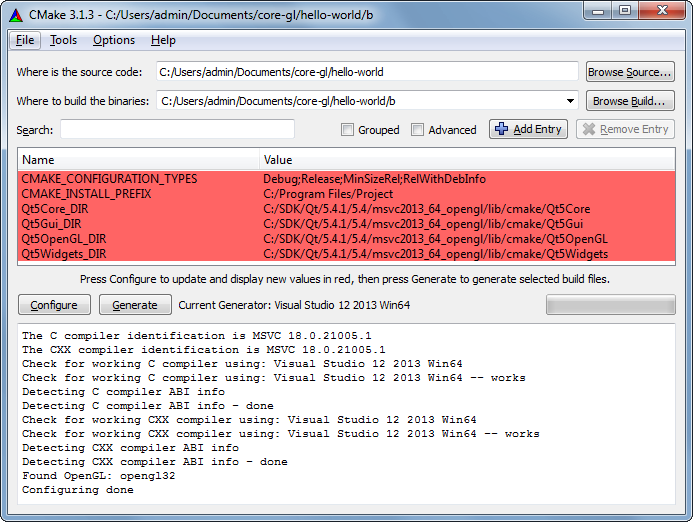
Task: Click the Name column header
Action: click(138, 160)
